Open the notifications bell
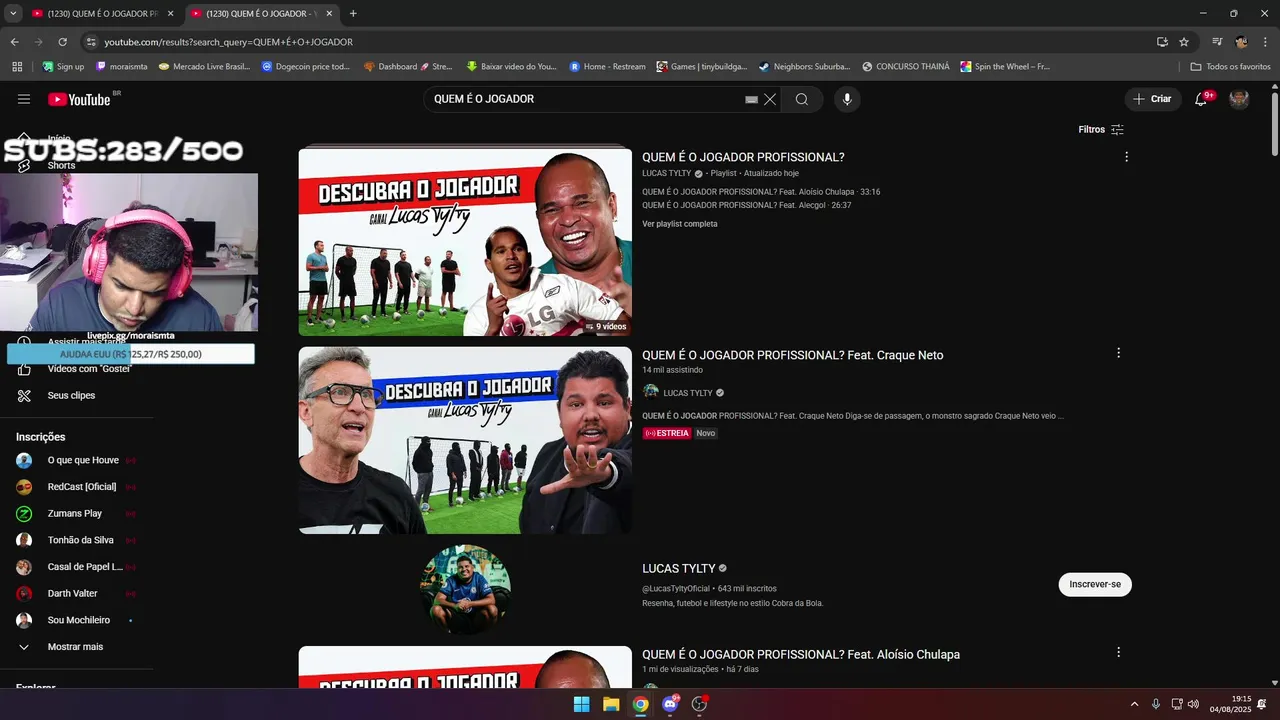 tap(1201, 99)
